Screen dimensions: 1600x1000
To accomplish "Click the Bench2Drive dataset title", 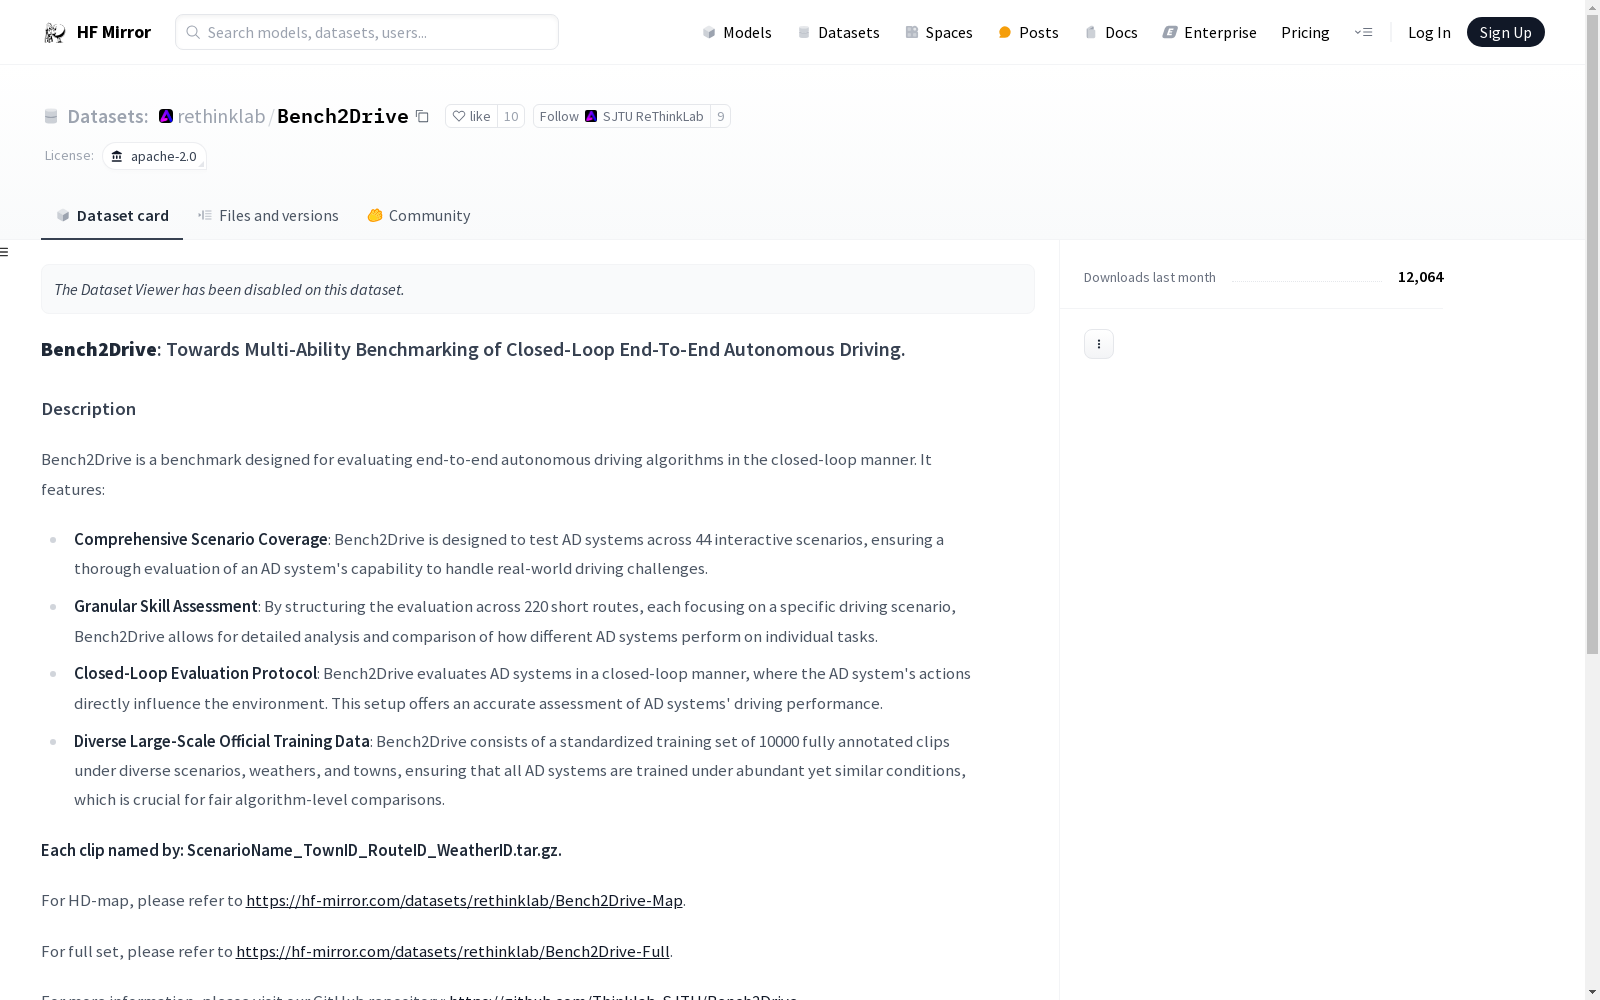I will tap(343, 116).
